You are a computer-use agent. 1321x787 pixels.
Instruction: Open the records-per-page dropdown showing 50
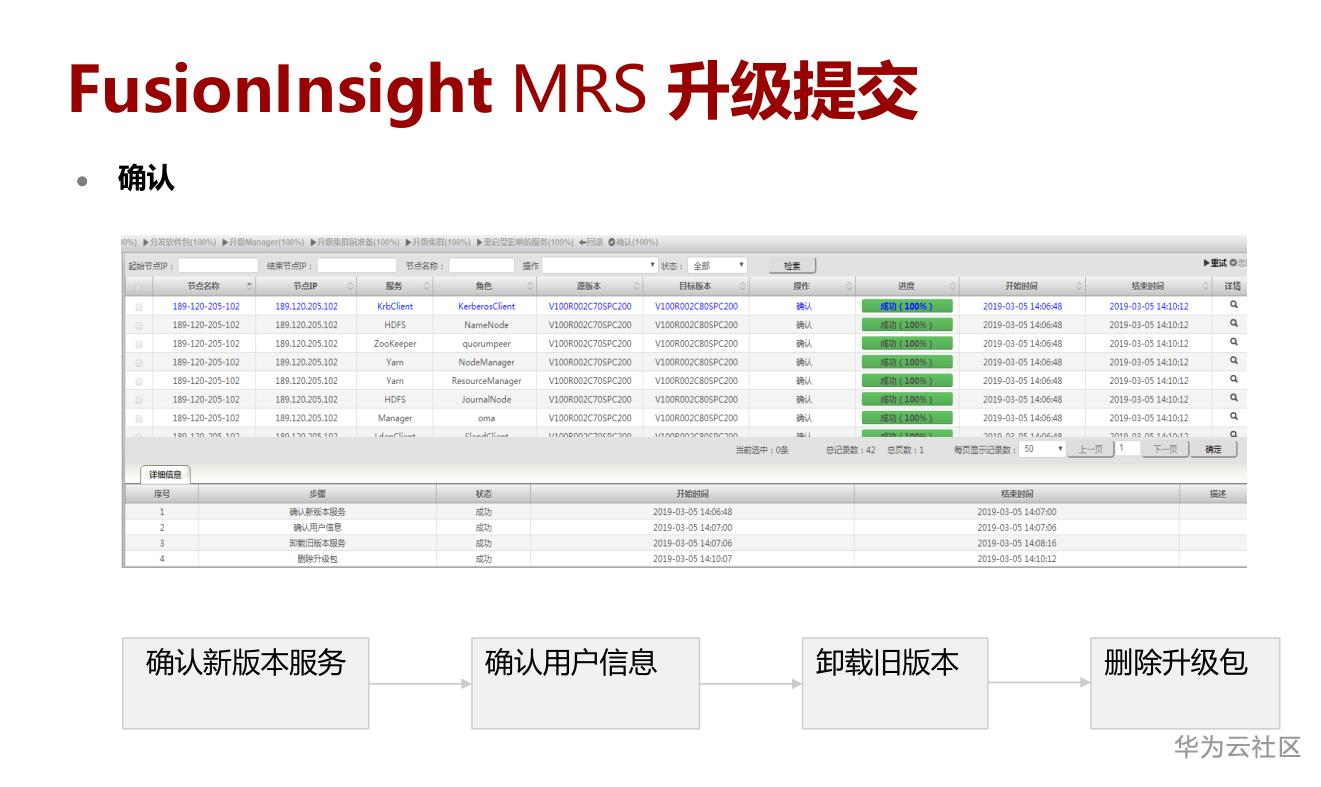point(1043,449)
